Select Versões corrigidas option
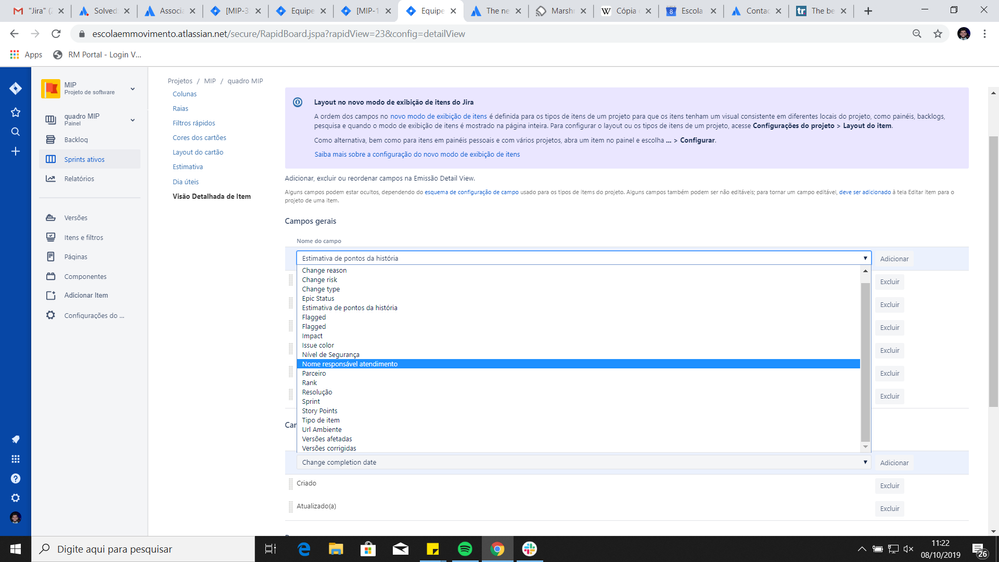The width and height of the screenshot is (999, 562). coord(579,449)
